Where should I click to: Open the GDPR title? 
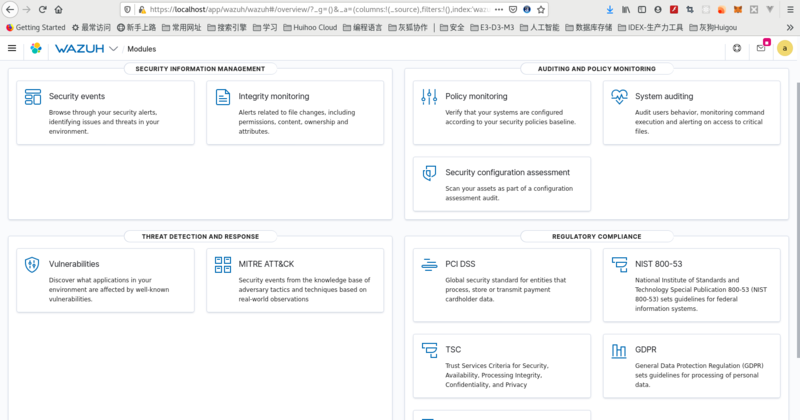[x=645, y=350]
